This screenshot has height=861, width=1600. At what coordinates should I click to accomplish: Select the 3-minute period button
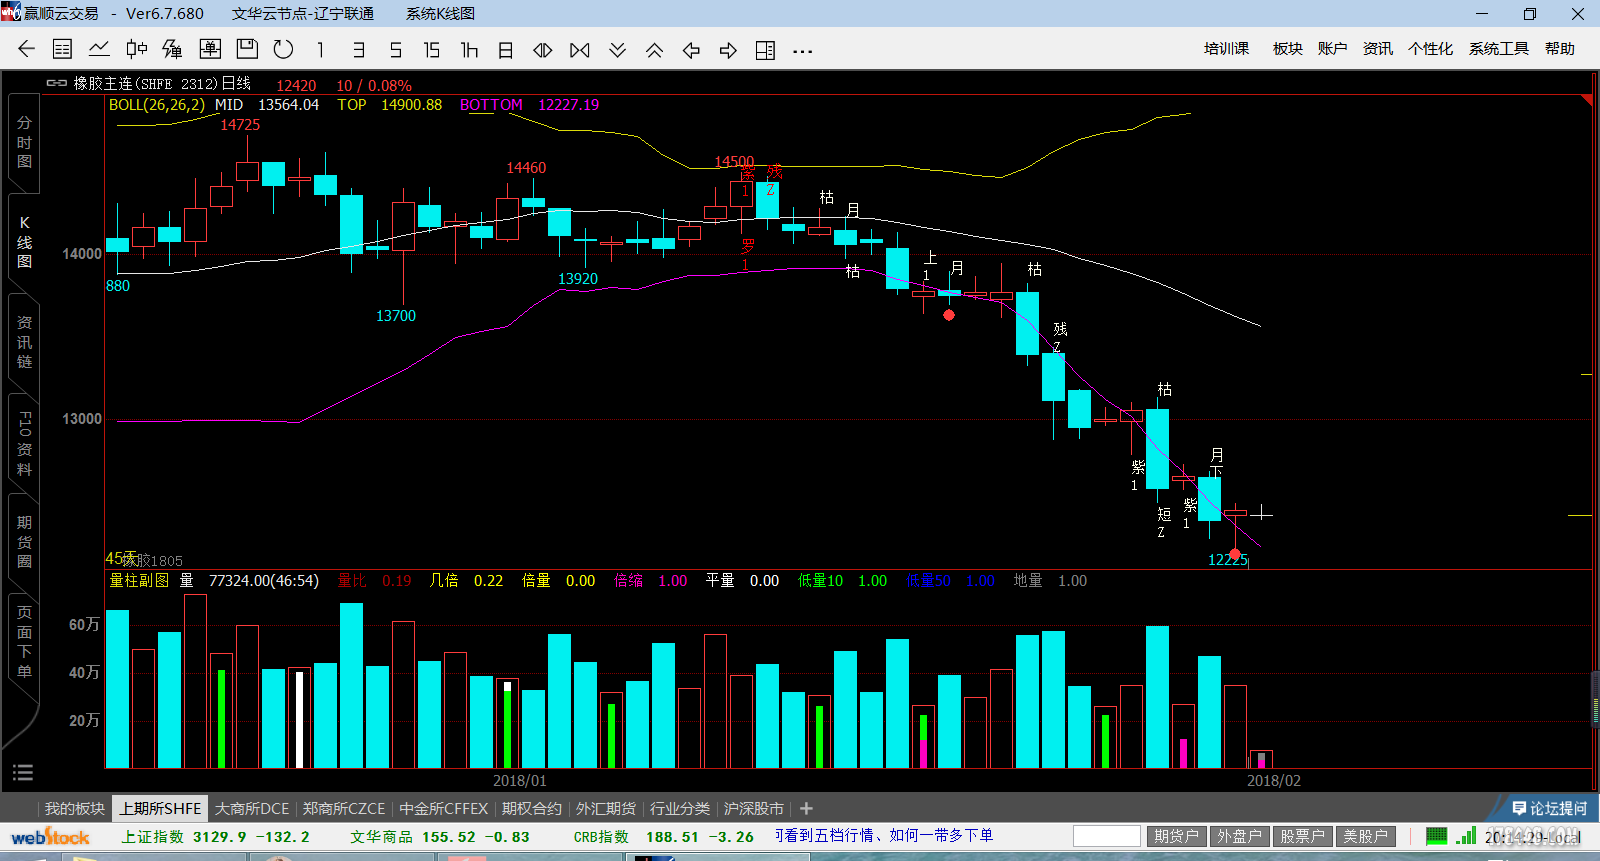point(358,49)
